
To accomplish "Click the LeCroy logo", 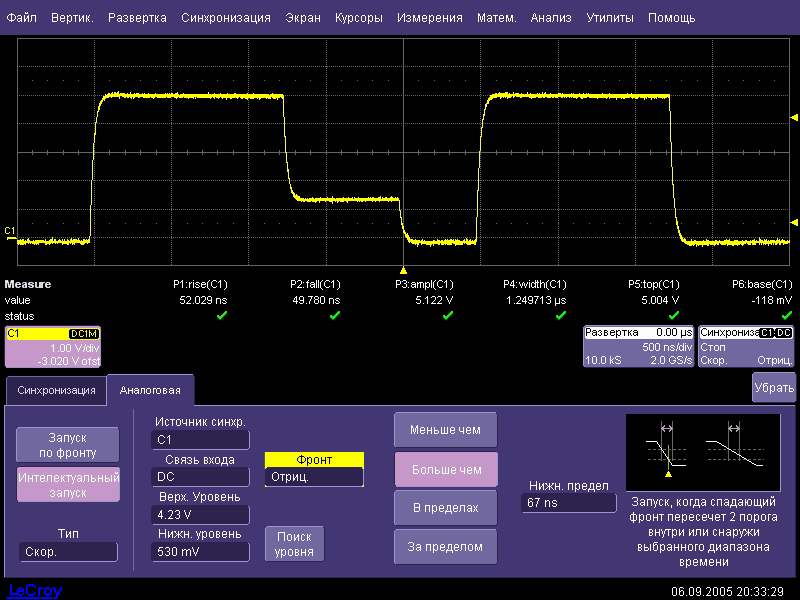I will point(34,591).
